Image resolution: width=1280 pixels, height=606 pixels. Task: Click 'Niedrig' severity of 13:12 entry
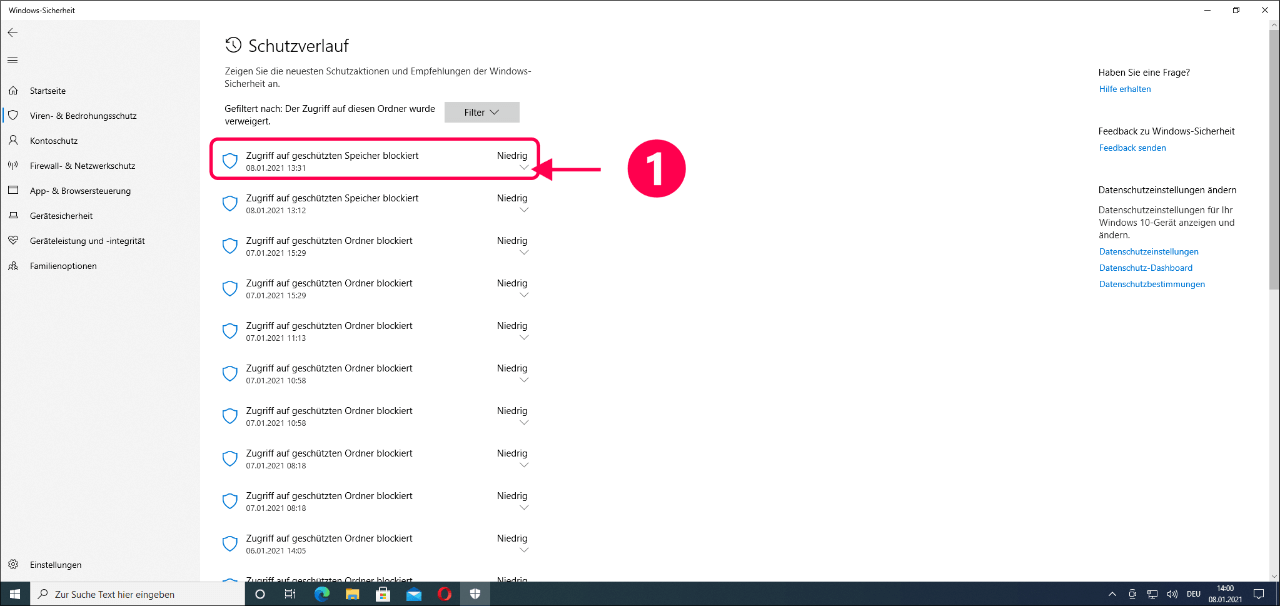pyautogui.click(x=512, y=198)
